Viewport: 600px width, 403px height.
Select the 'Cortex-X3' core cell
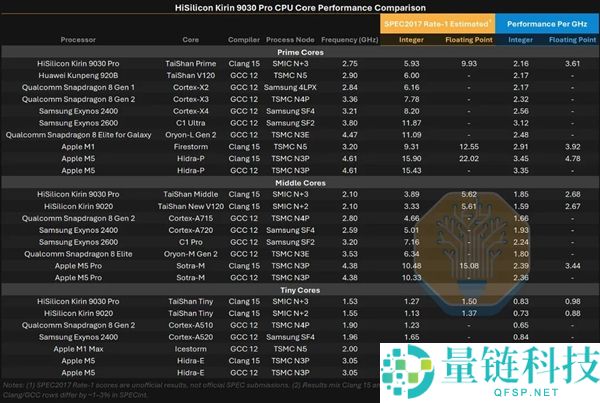[x=191, y=99]
